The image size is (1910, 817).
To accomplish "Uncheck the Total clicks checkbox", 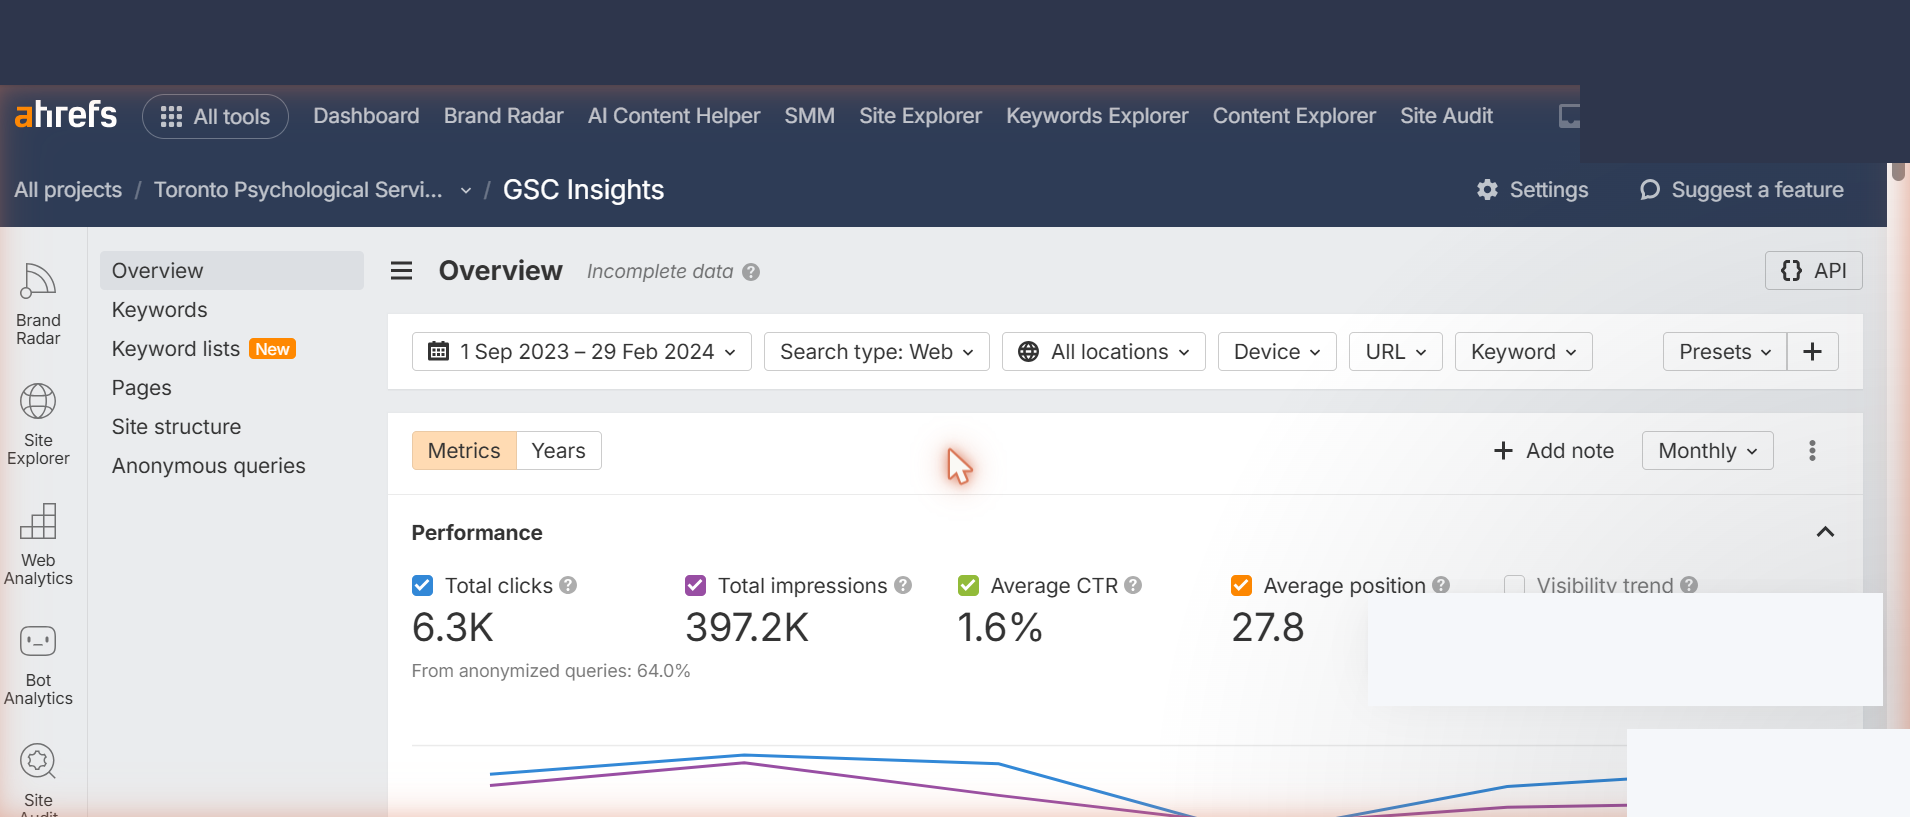I will pos(423,586).
